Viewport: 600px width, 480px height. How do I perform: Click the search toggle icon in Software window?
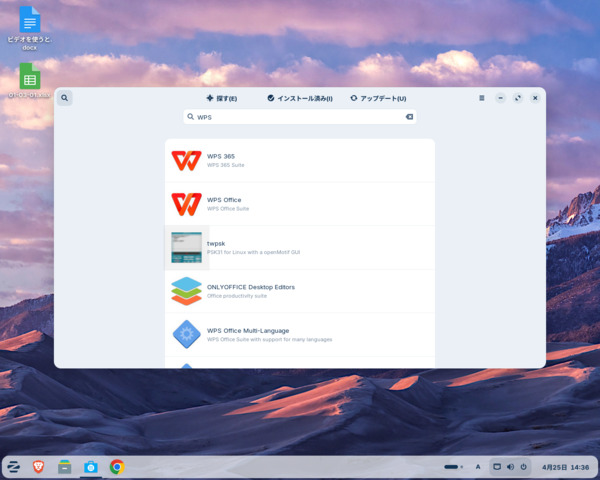click(x=65, y=98)
